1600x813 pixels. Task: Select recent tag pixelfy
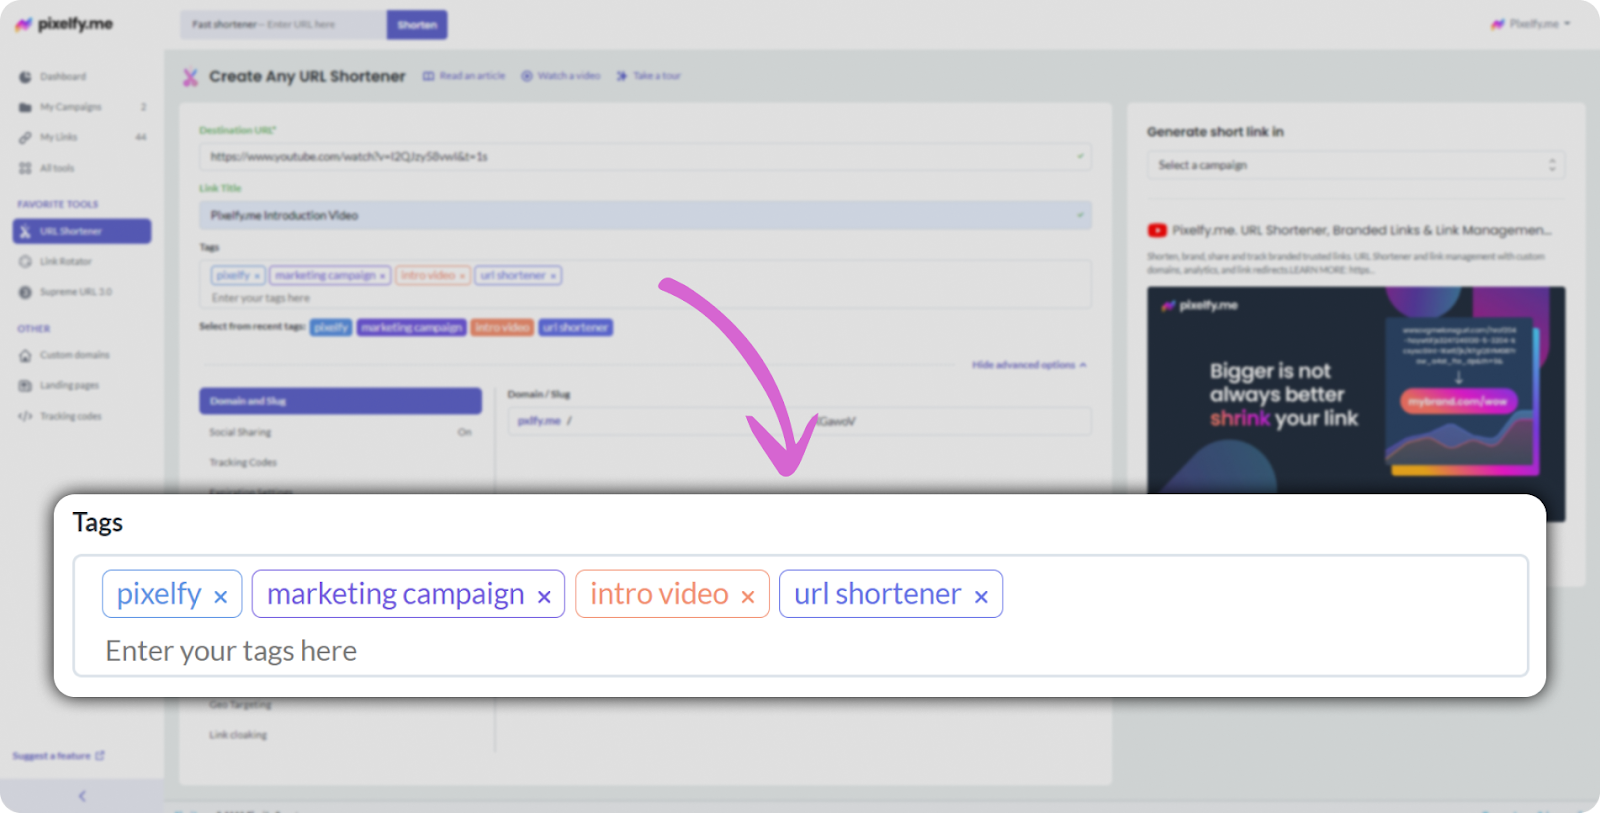(331, 327)
